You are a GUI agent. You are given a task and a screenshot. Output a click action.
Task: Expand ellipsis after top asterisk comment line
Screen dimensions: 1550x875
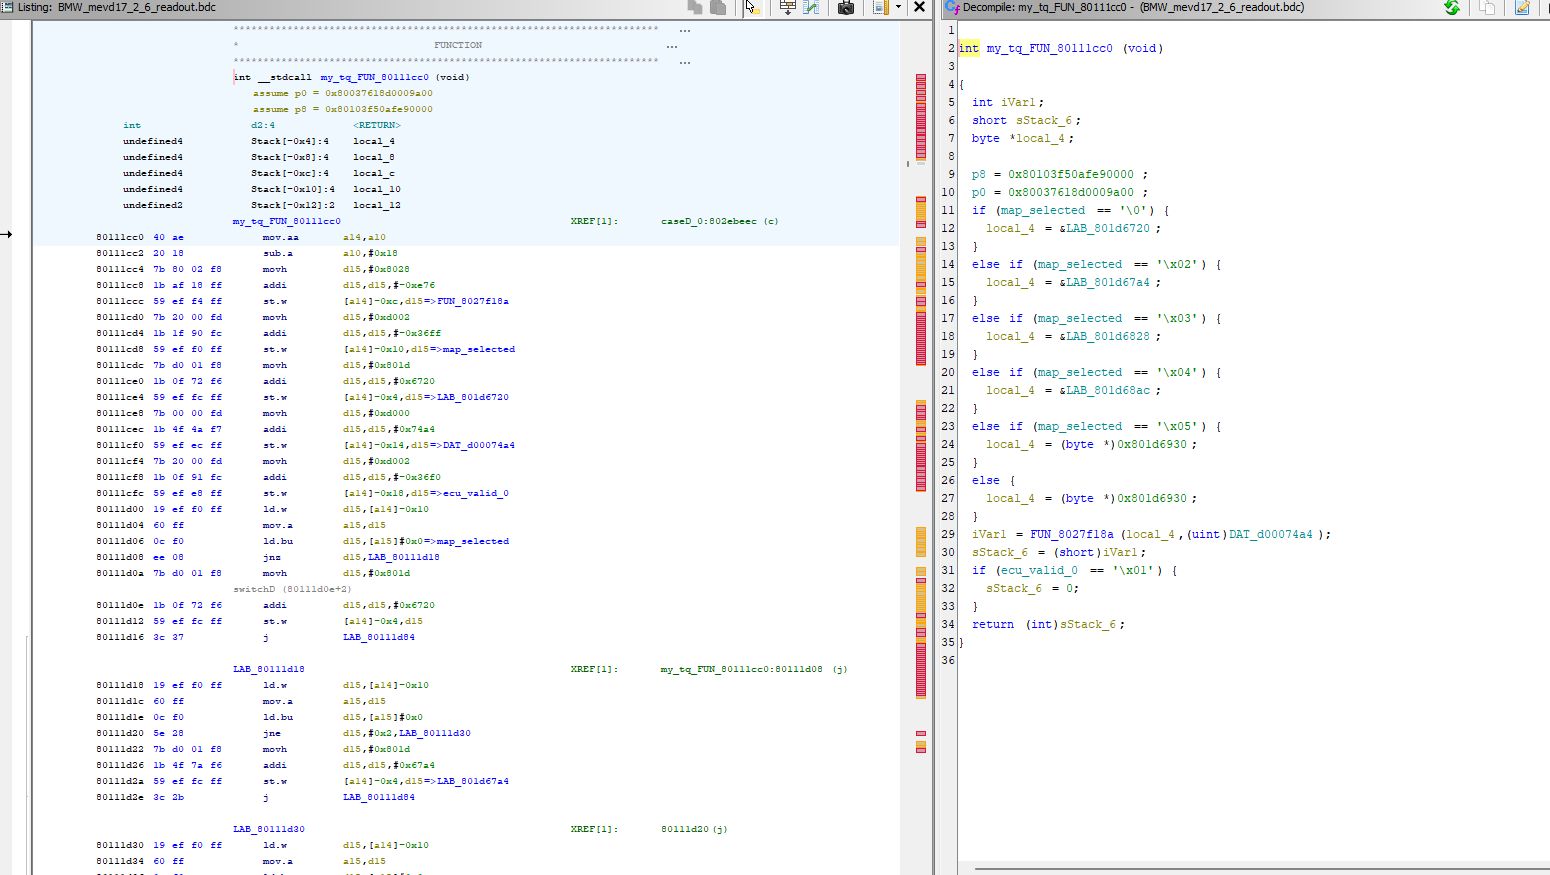pos(684,30)
